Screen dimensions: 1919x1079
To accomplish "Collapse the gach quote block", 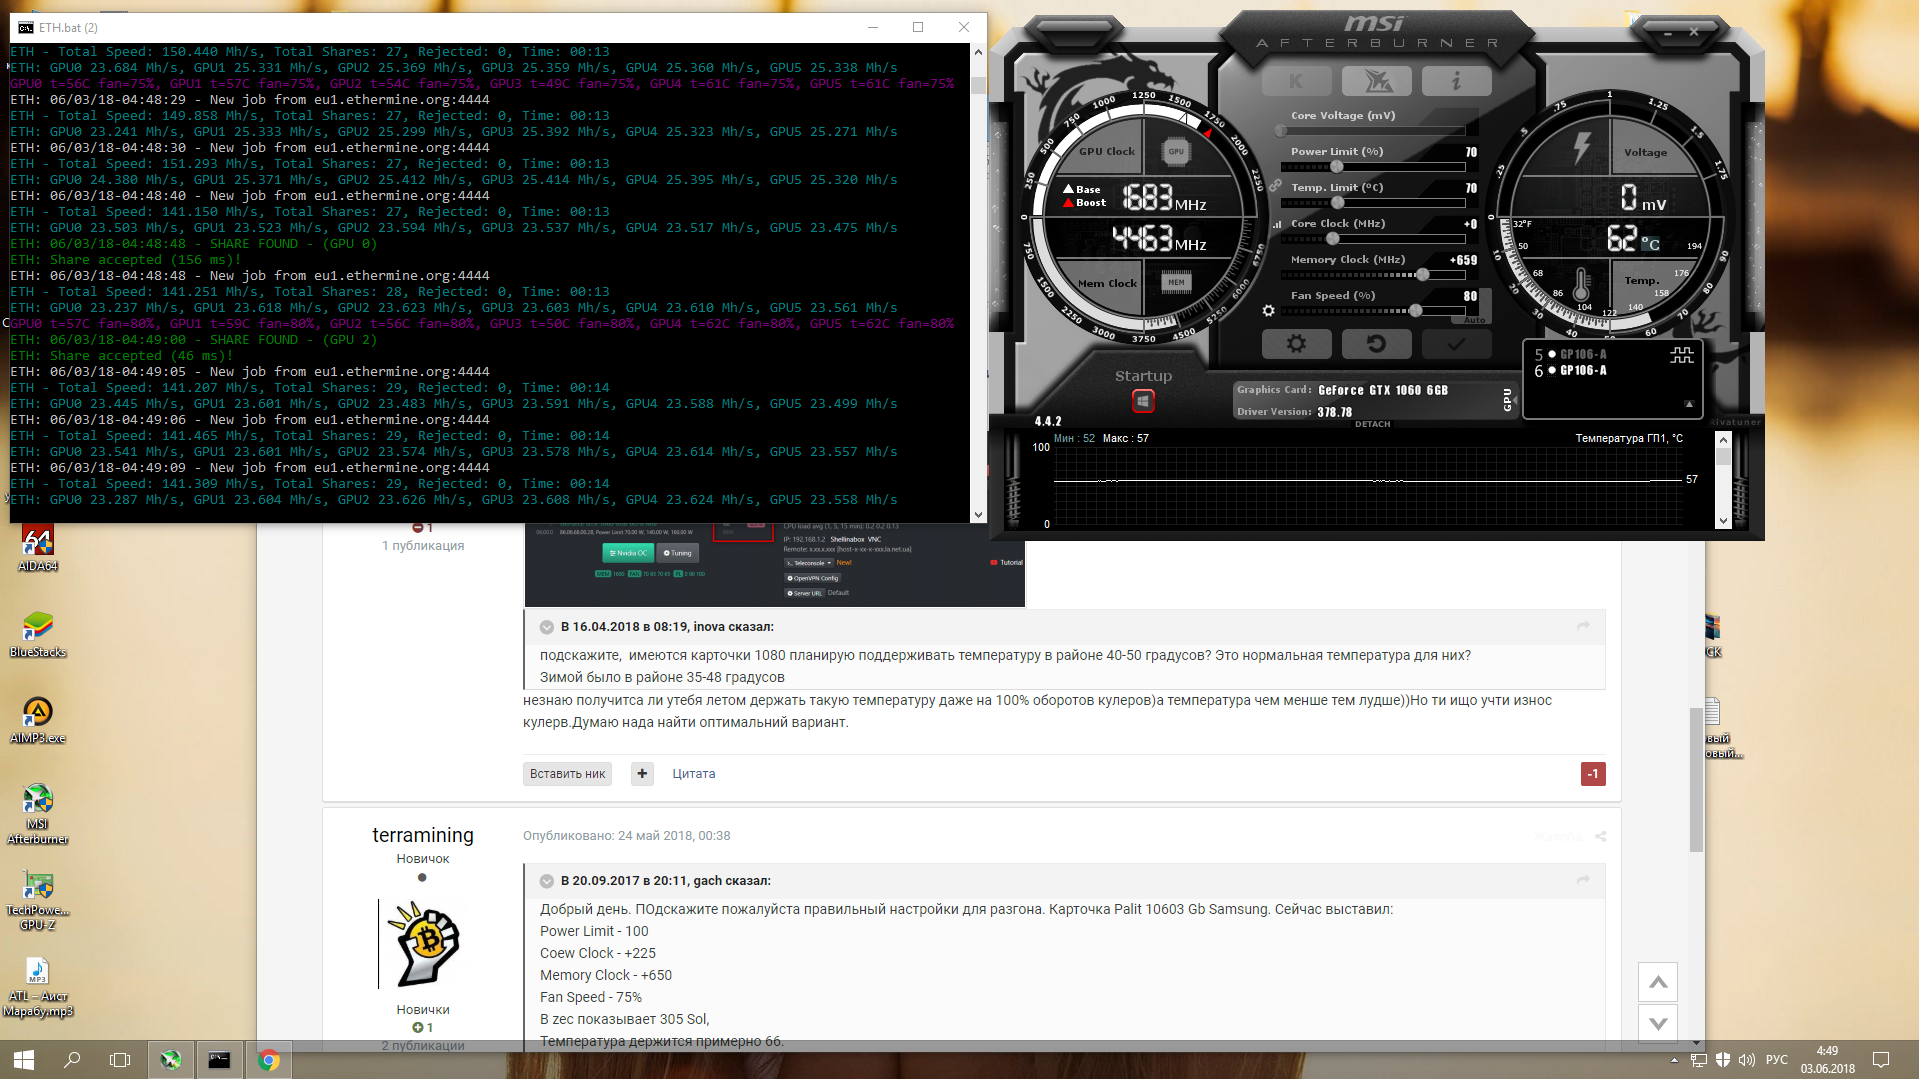I will (547, 881).
